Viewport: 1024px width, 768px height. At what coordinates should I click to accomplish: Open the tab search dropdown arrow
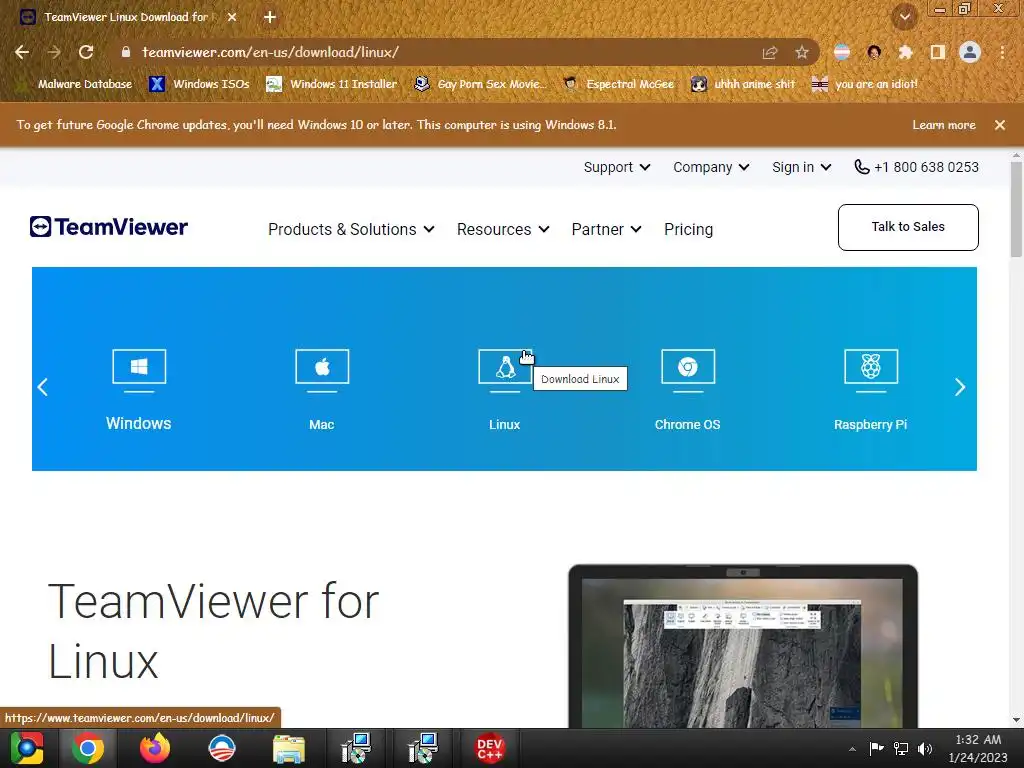[x=905, y=17]
